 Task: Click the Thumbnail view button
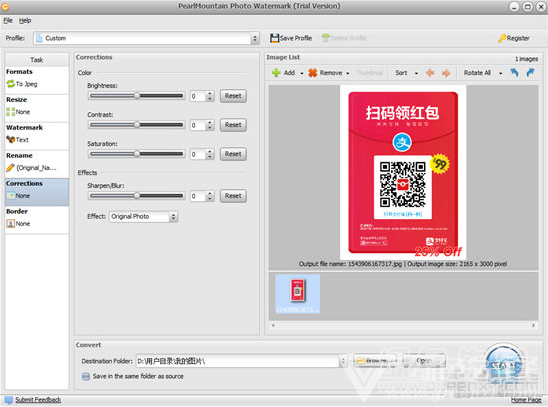(x=369, y=73)
